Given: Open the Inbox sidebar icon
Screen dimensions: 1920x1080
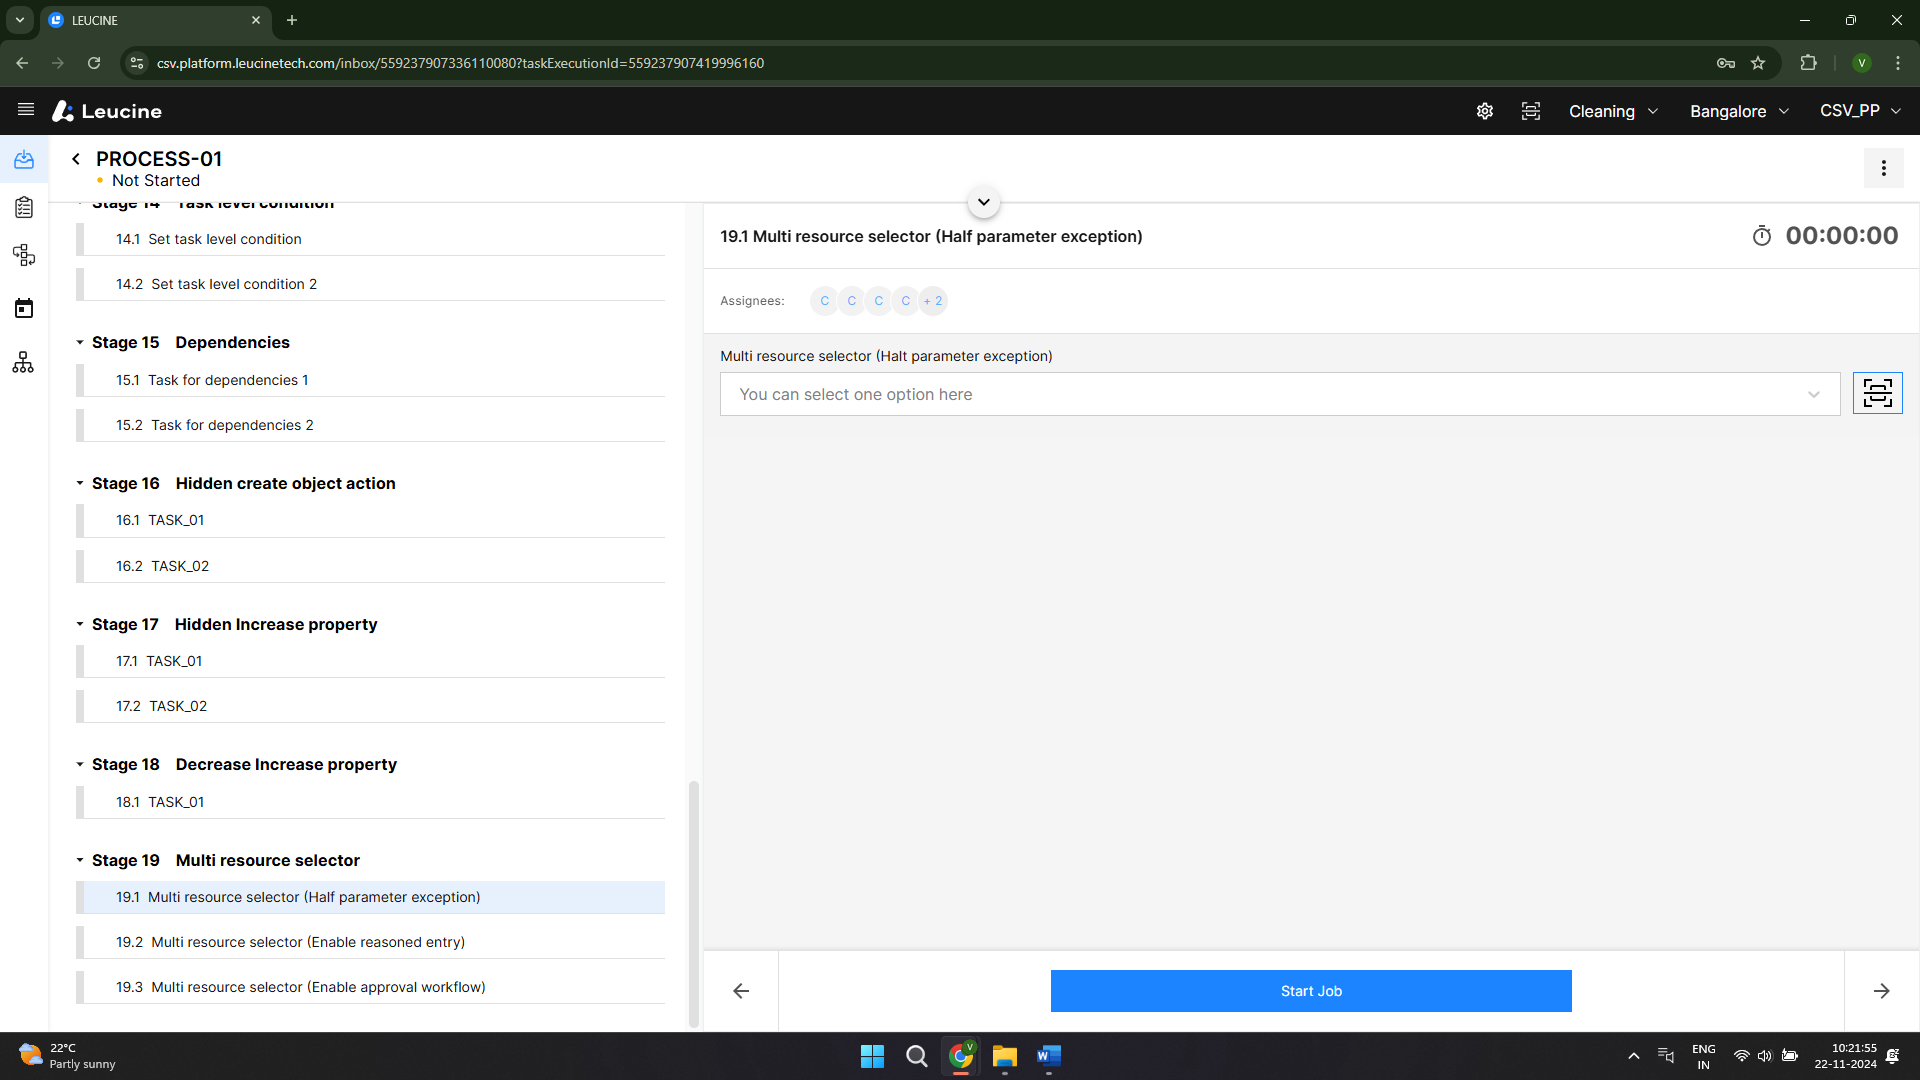Looking at the screenshot, I should coord(24,160).
